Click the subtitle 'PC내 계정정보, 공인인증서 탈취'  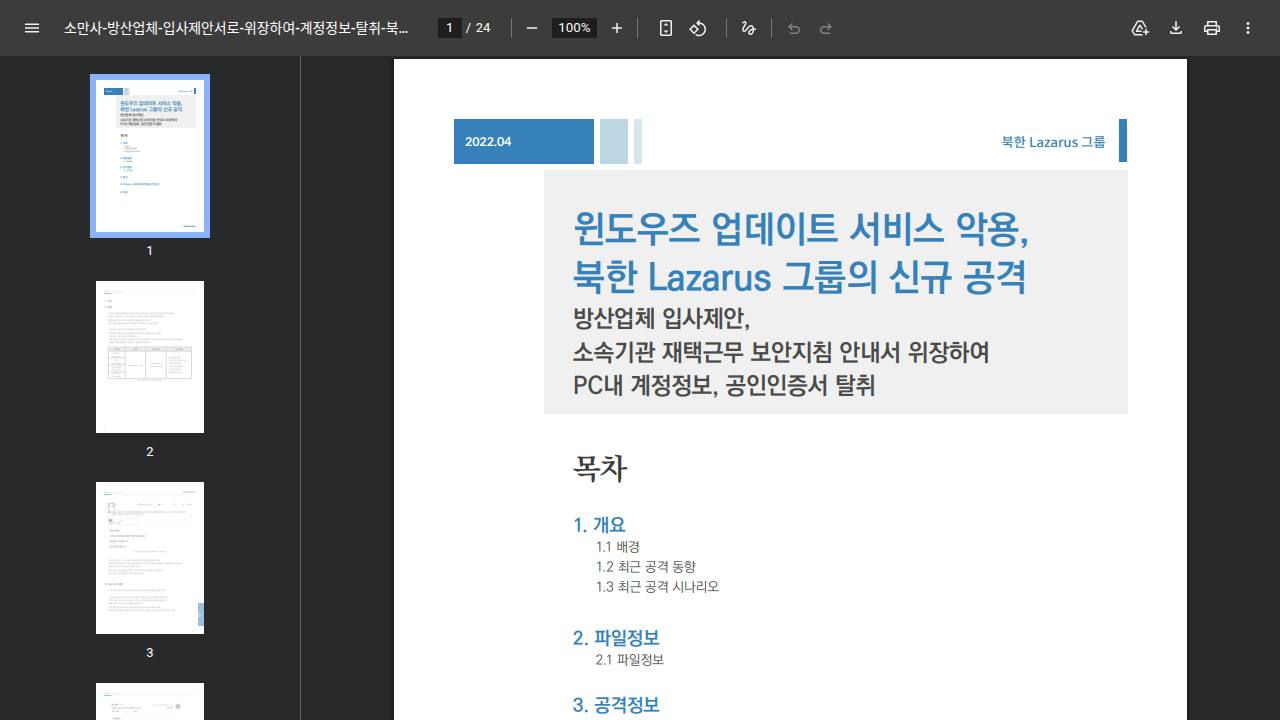(x=724, y=385)
